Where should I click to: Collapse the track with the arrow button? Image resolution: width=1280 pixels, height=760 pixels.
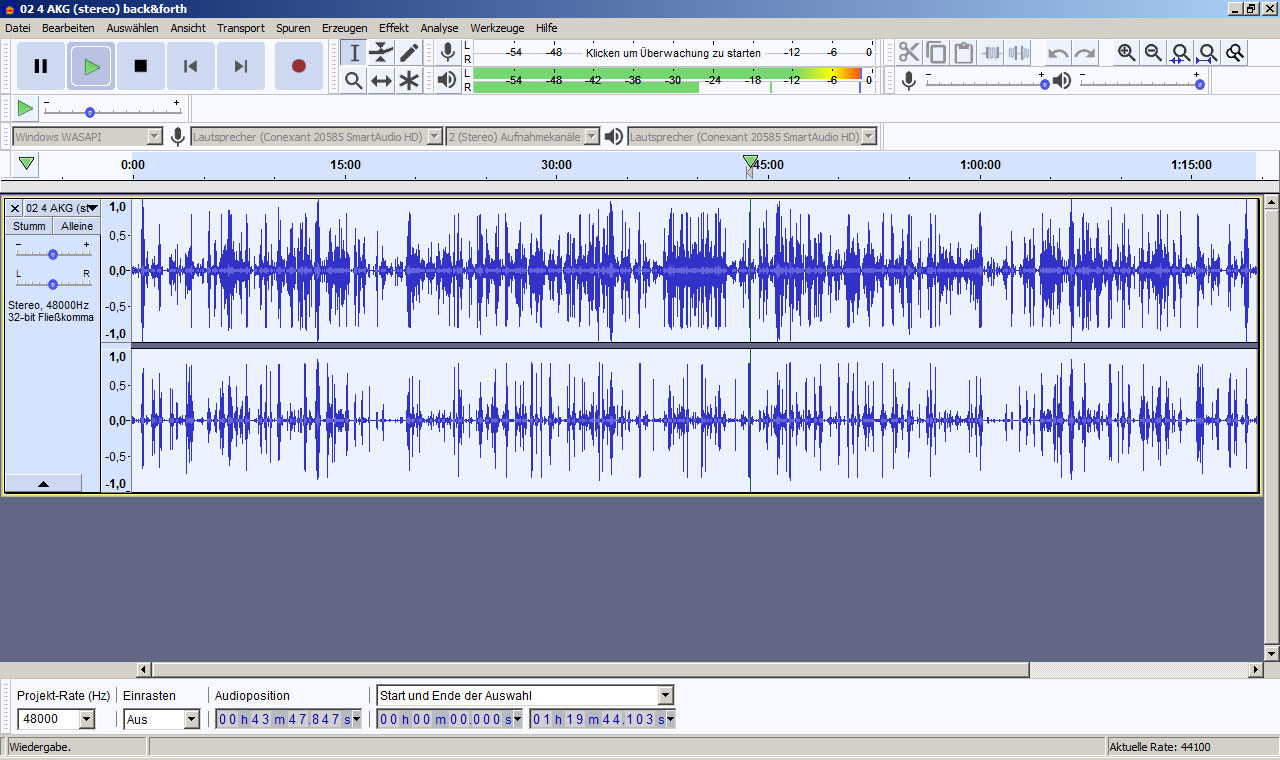click(x=44, y=483)
